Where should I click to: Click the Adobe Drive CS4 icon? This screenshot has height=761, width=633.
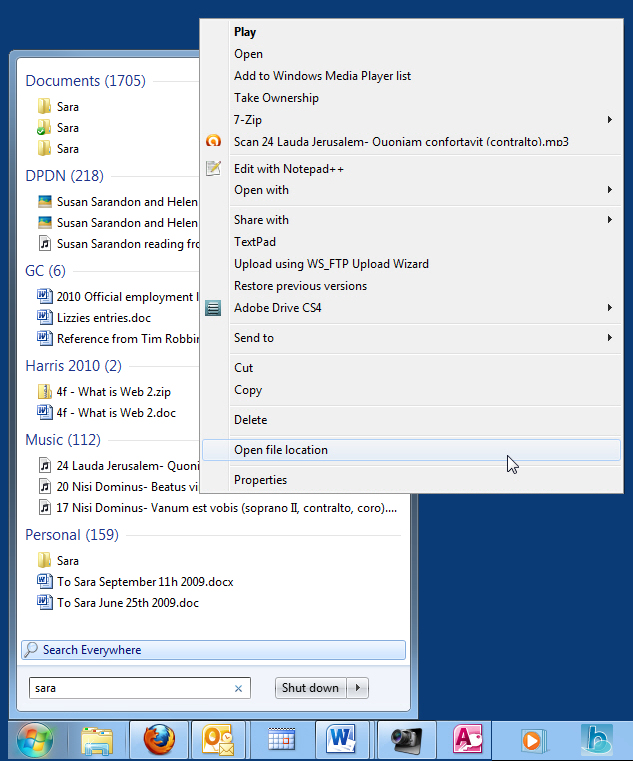[213, 308]
